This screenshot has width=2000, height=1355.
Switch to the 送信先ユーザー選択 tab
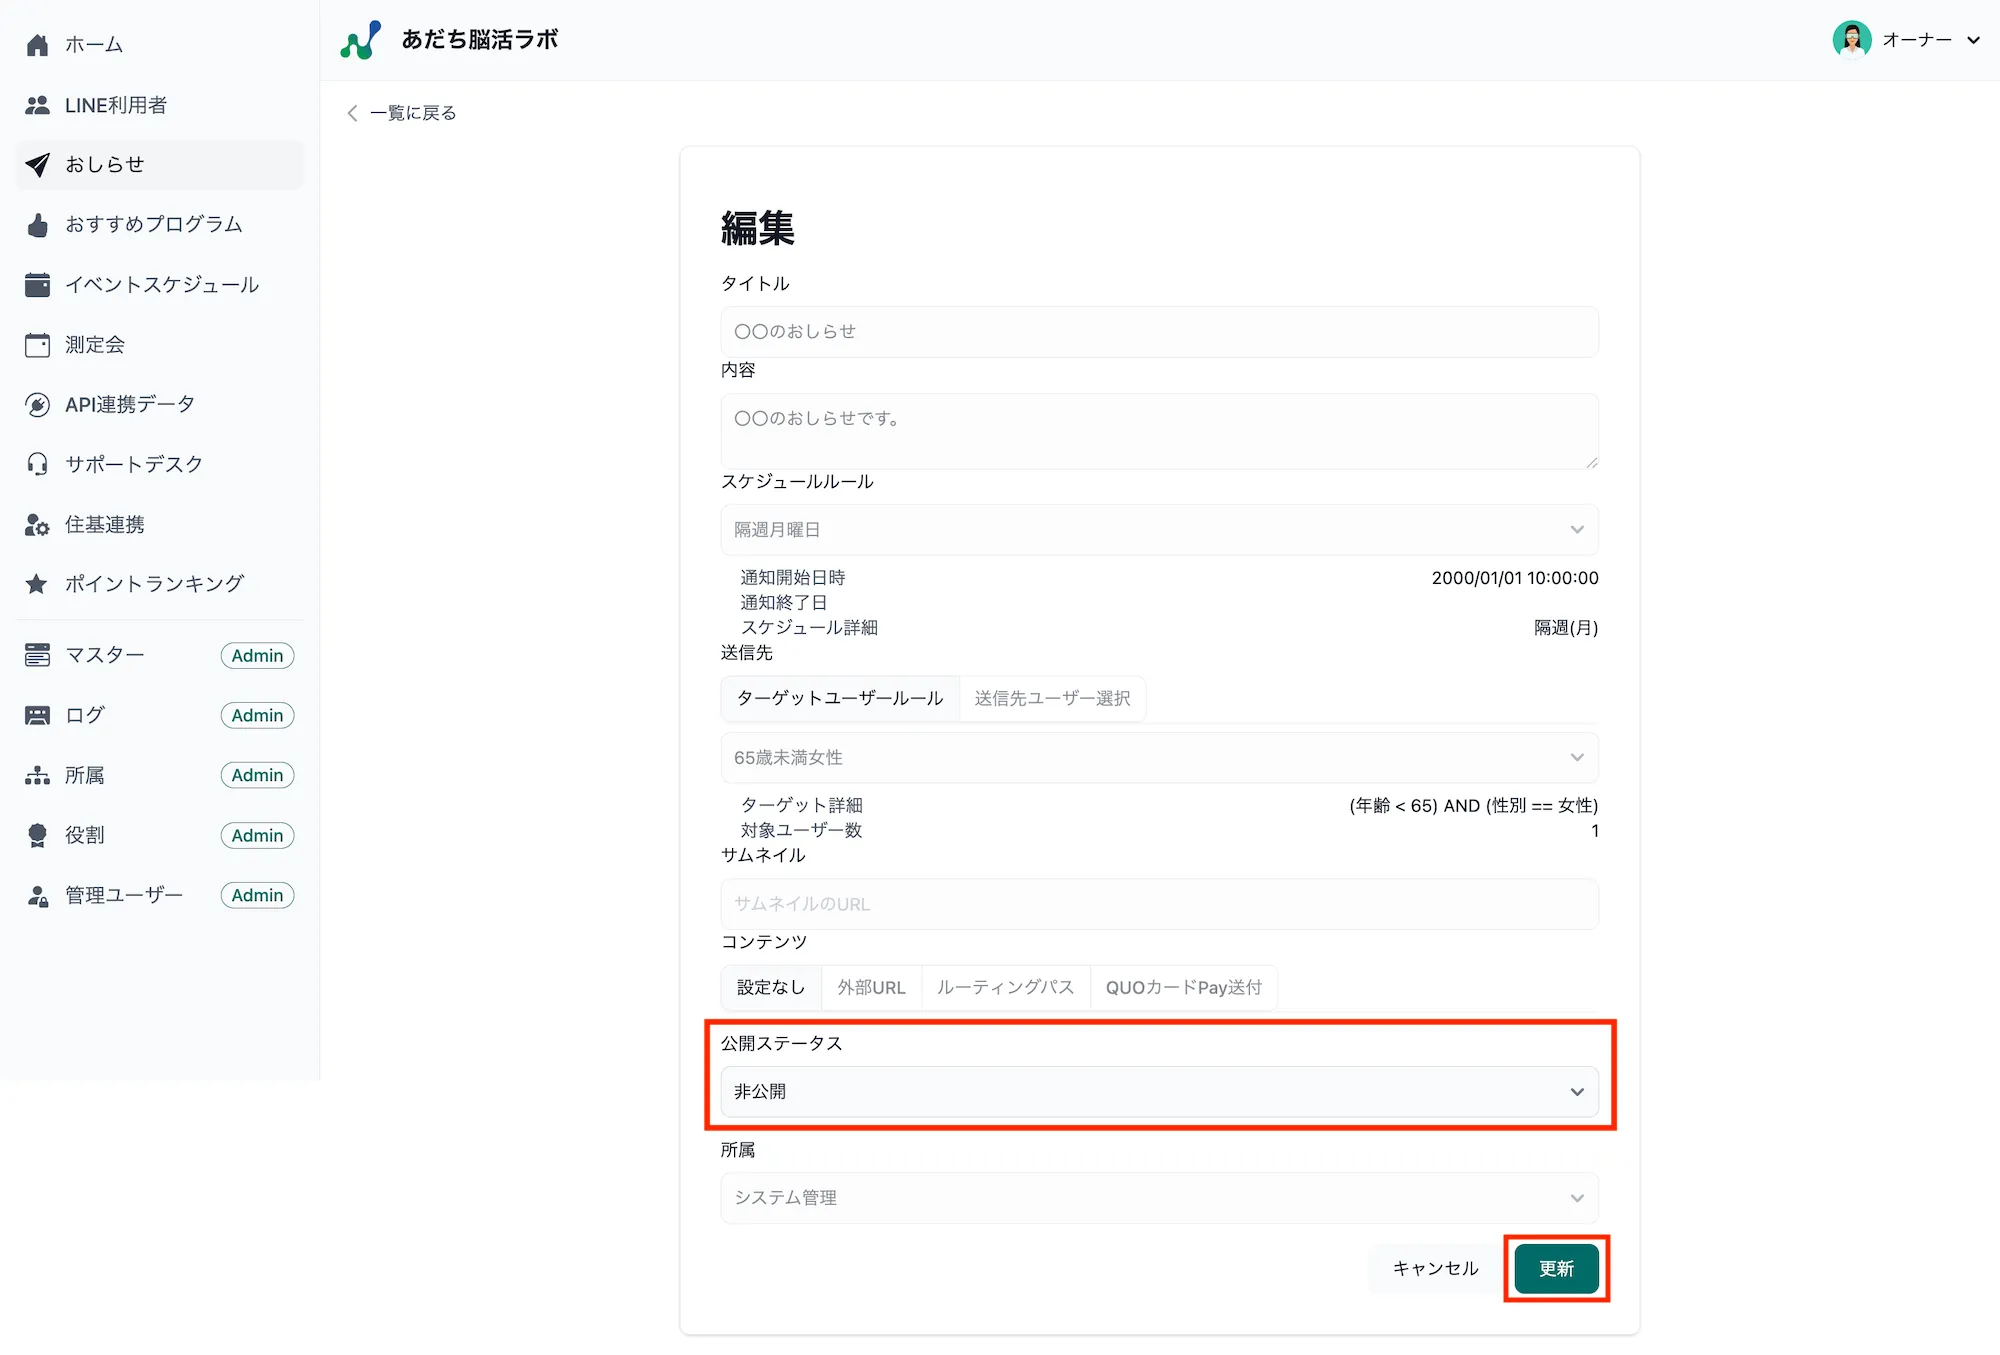pyautogui.click(x=1052, y=699)
